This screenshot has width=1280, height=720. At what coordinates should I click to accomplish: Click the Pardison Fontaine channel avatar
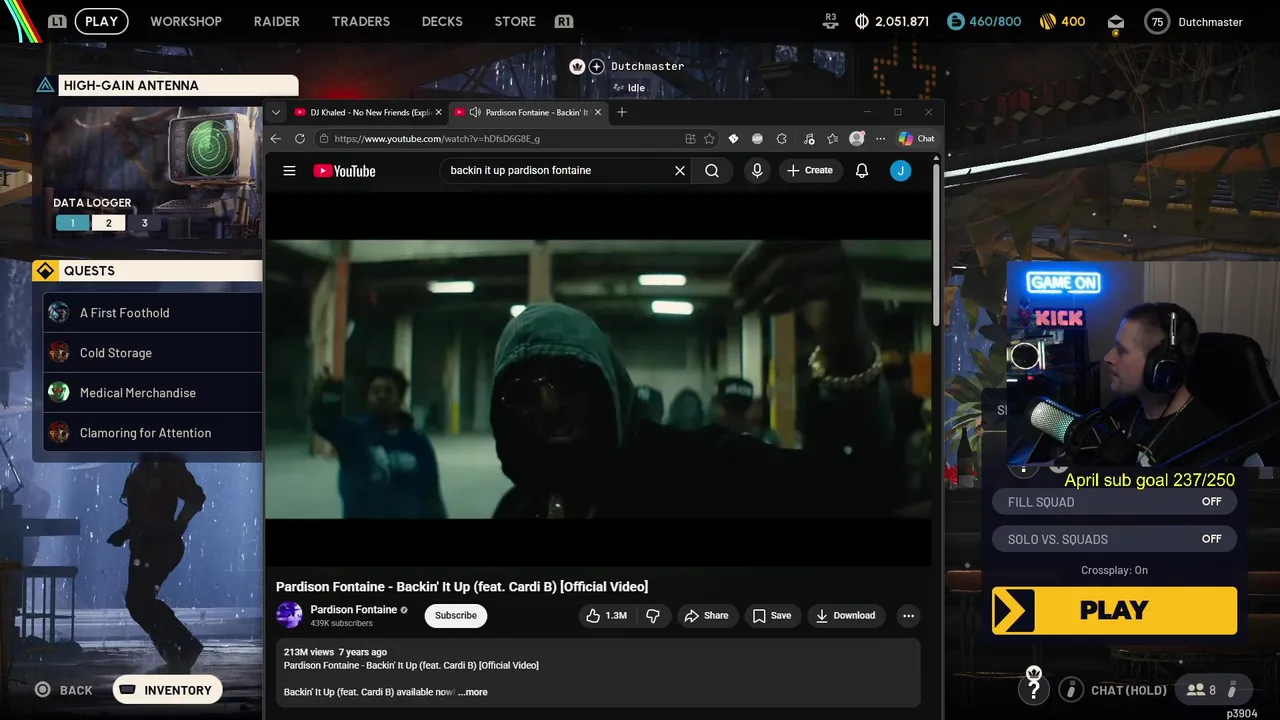point(289,615)
